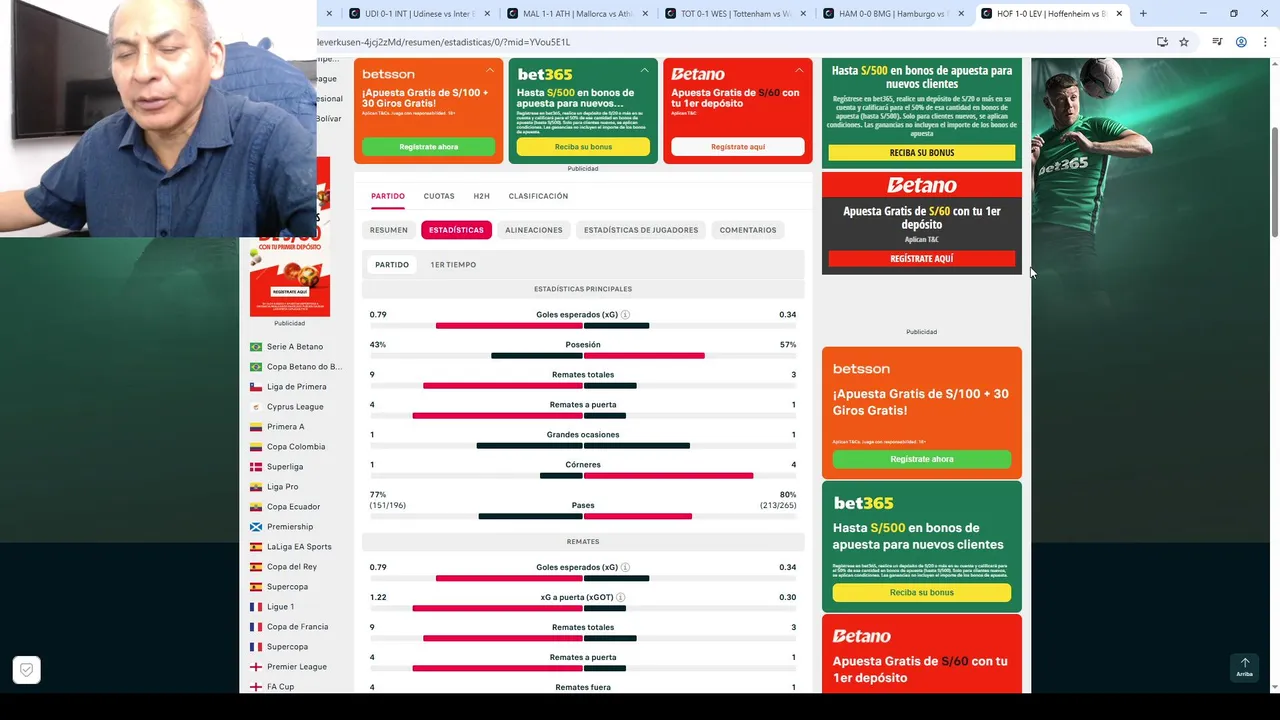Viewport: 1280px width, 720px height.
Task: Click the info icon next to Goles esperados under Estadísticas principales
Action: (x=625, y=314)
